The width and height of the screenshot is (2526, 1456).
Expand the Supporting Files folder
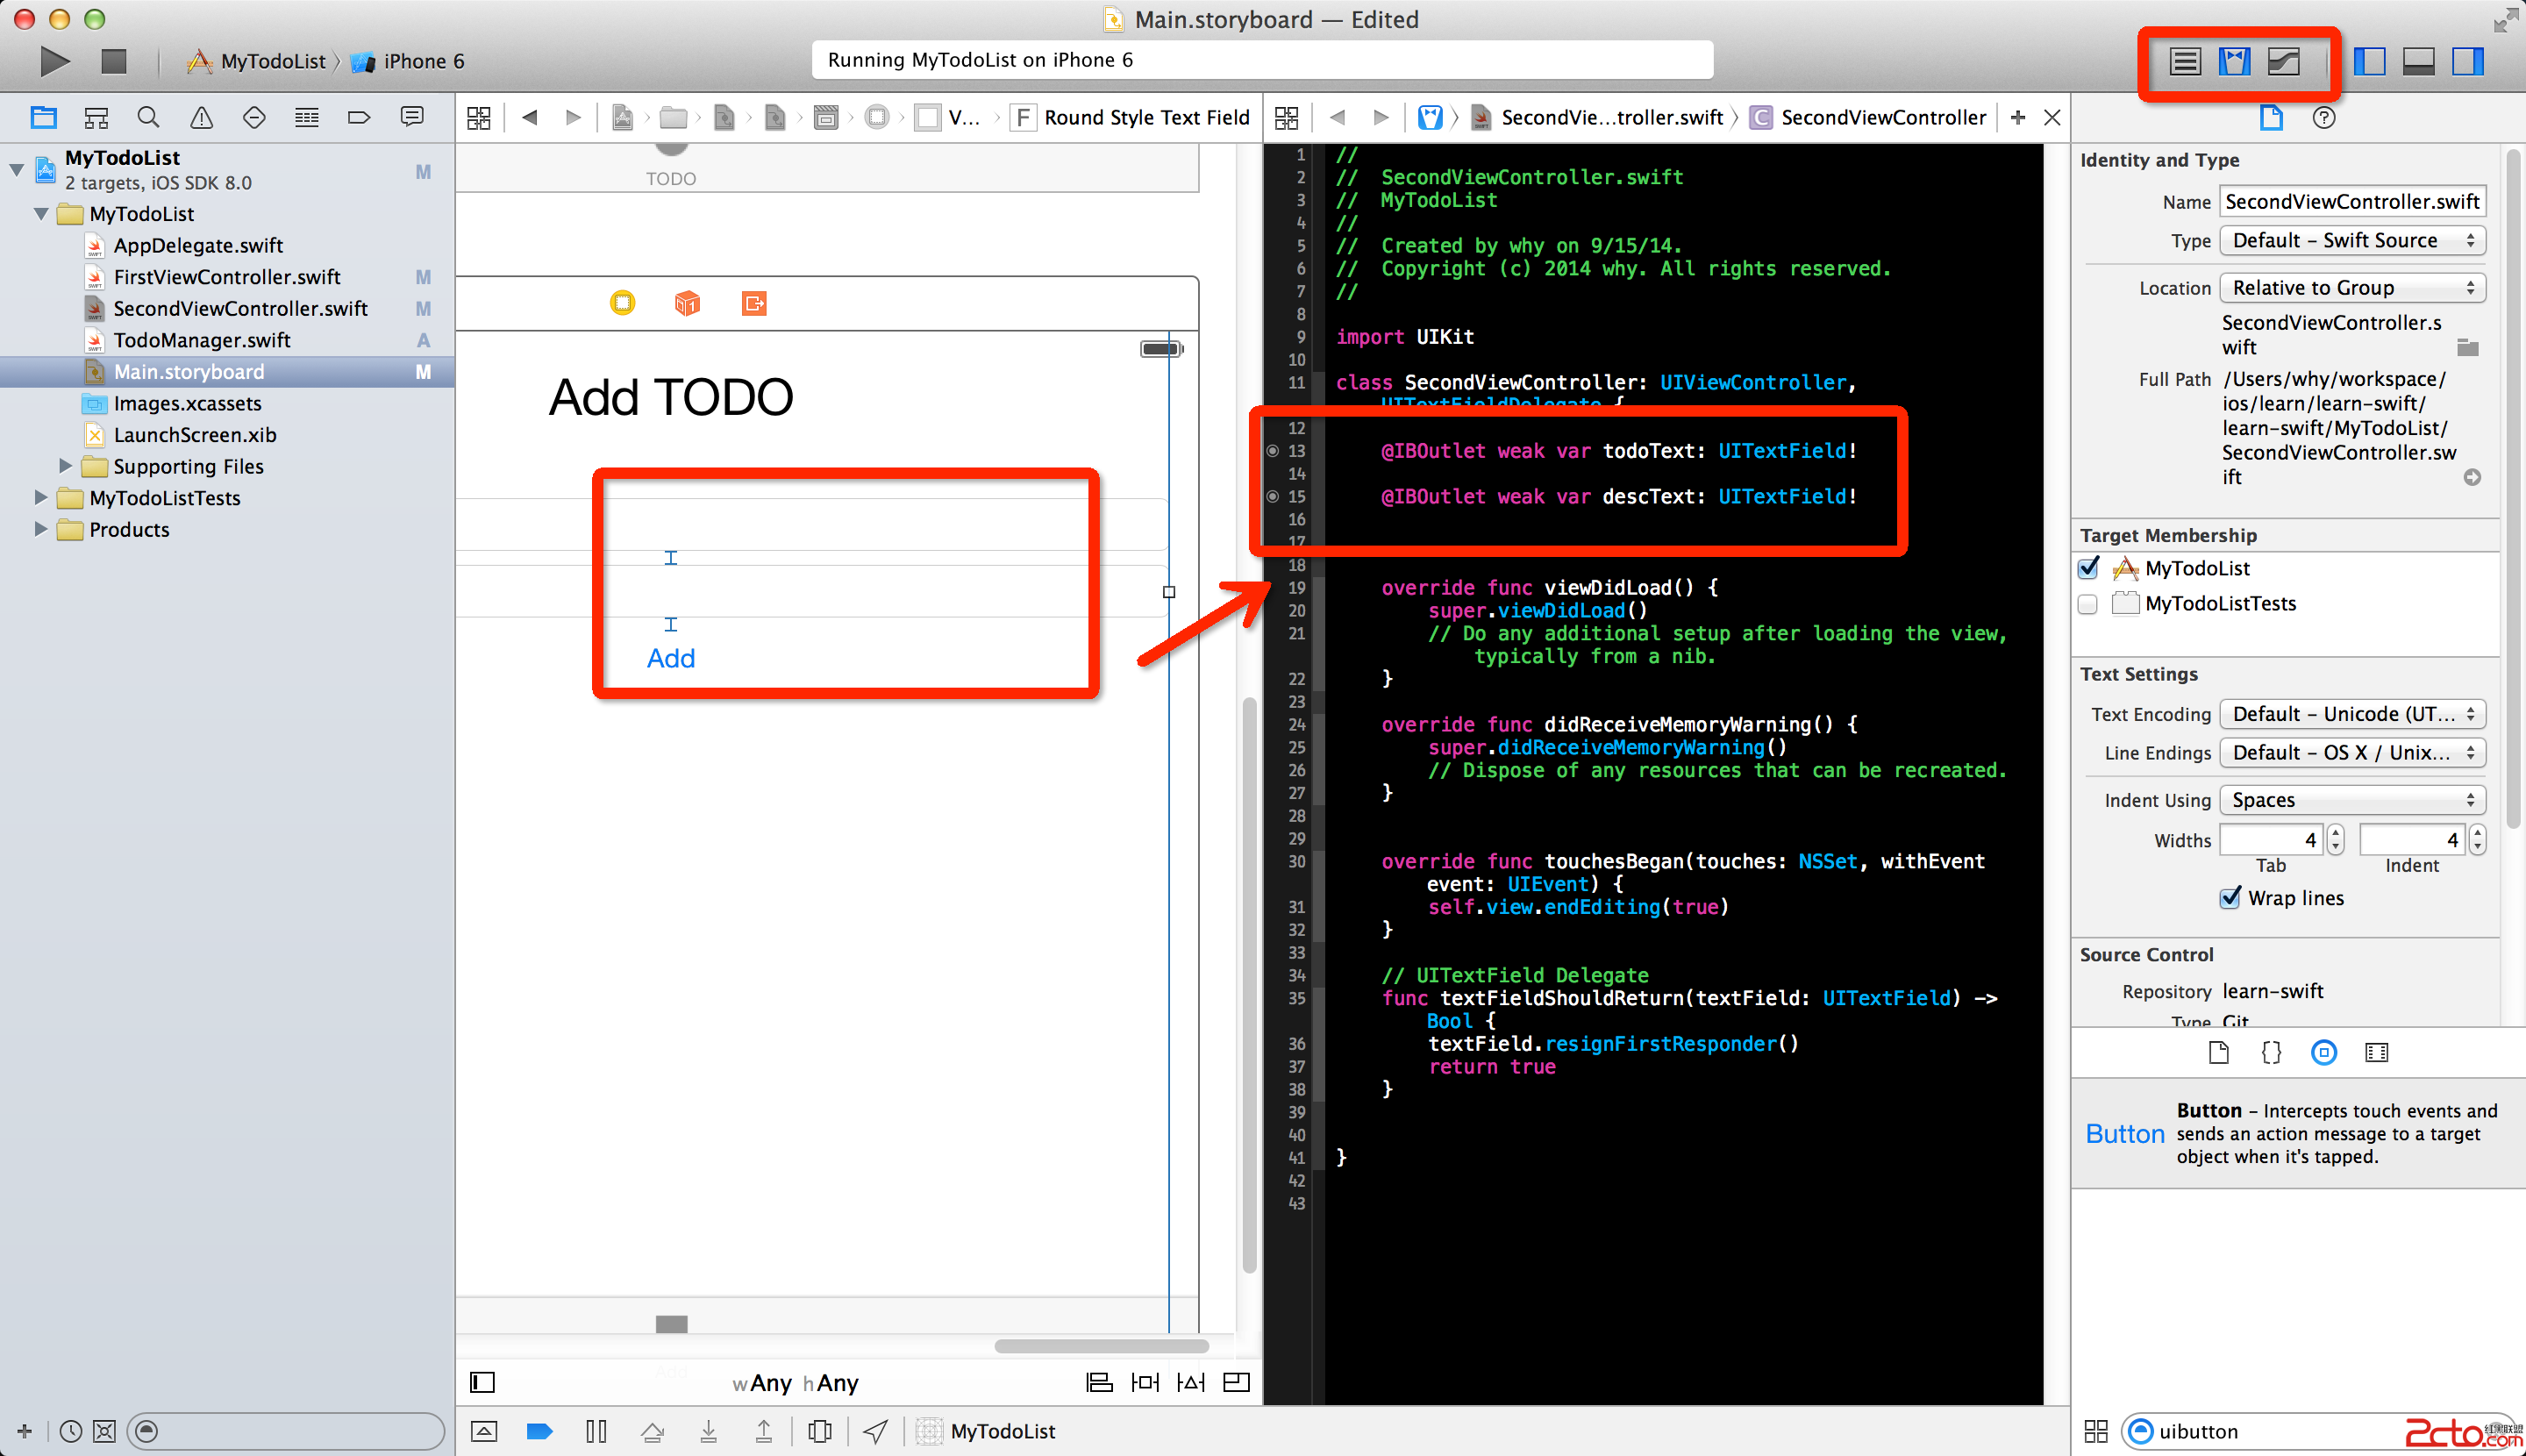pyautogui.click(x=65, y=466)
